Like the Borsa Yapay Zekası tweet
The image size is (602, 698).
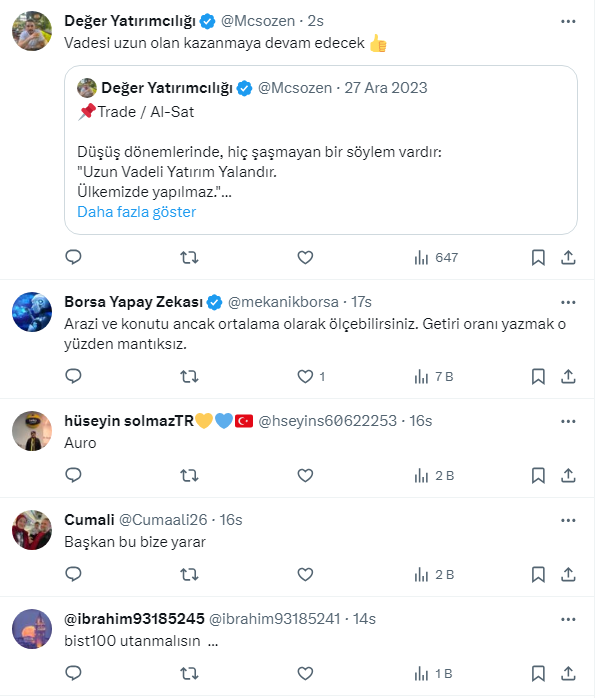coord(306,377)
